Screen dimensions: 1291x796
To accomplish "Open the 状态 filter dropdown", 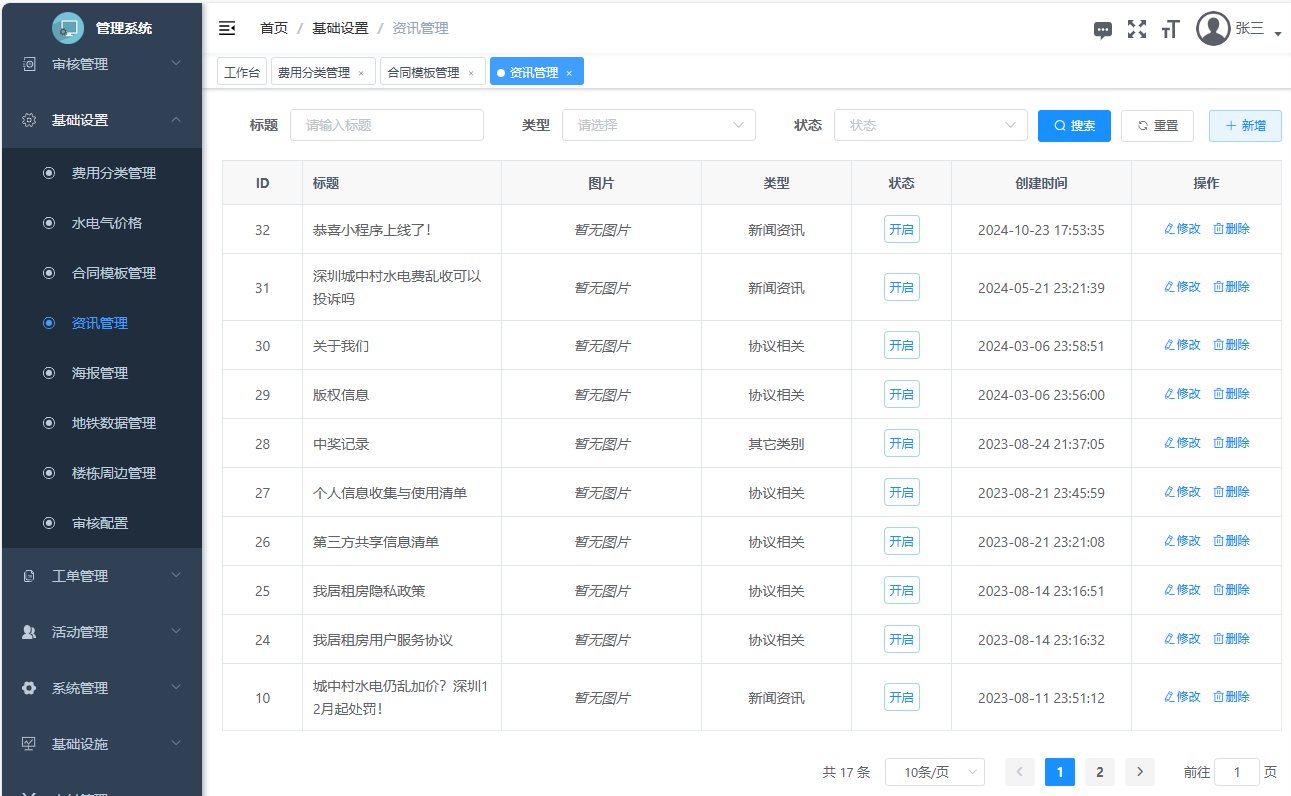I will pos(930,125).
